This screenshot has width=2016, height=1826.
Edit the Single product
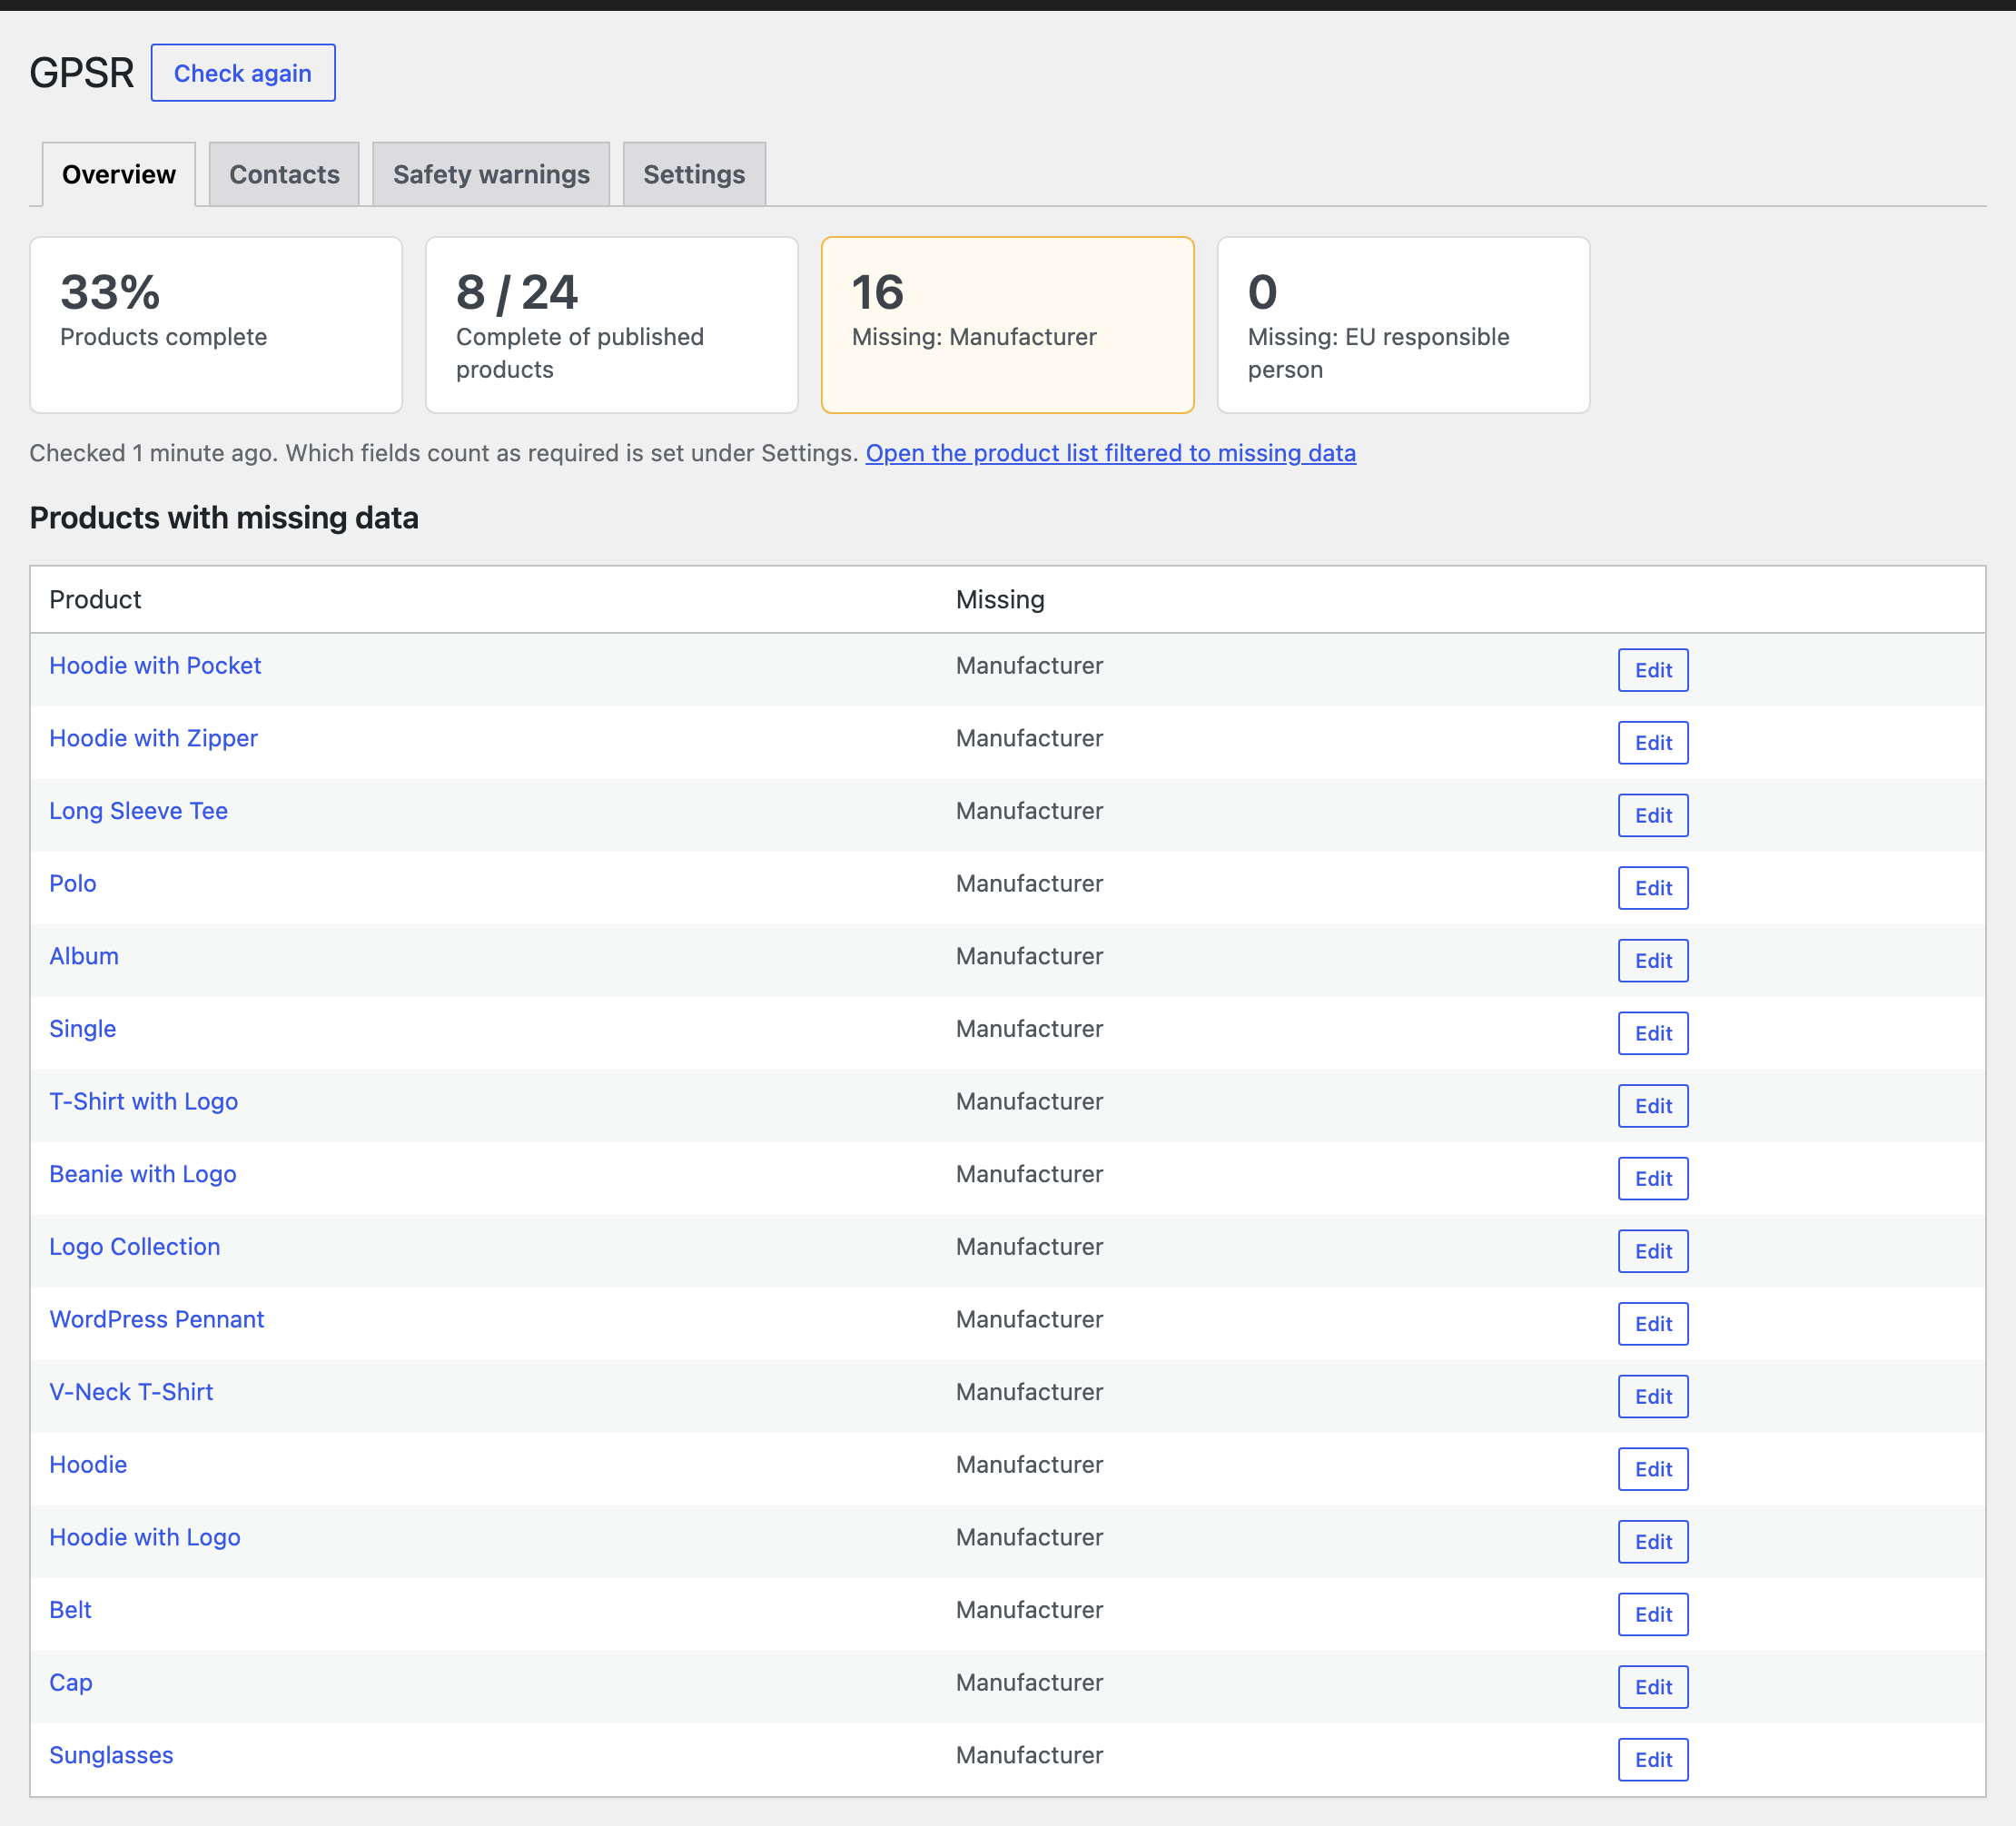(1654, 1034)
